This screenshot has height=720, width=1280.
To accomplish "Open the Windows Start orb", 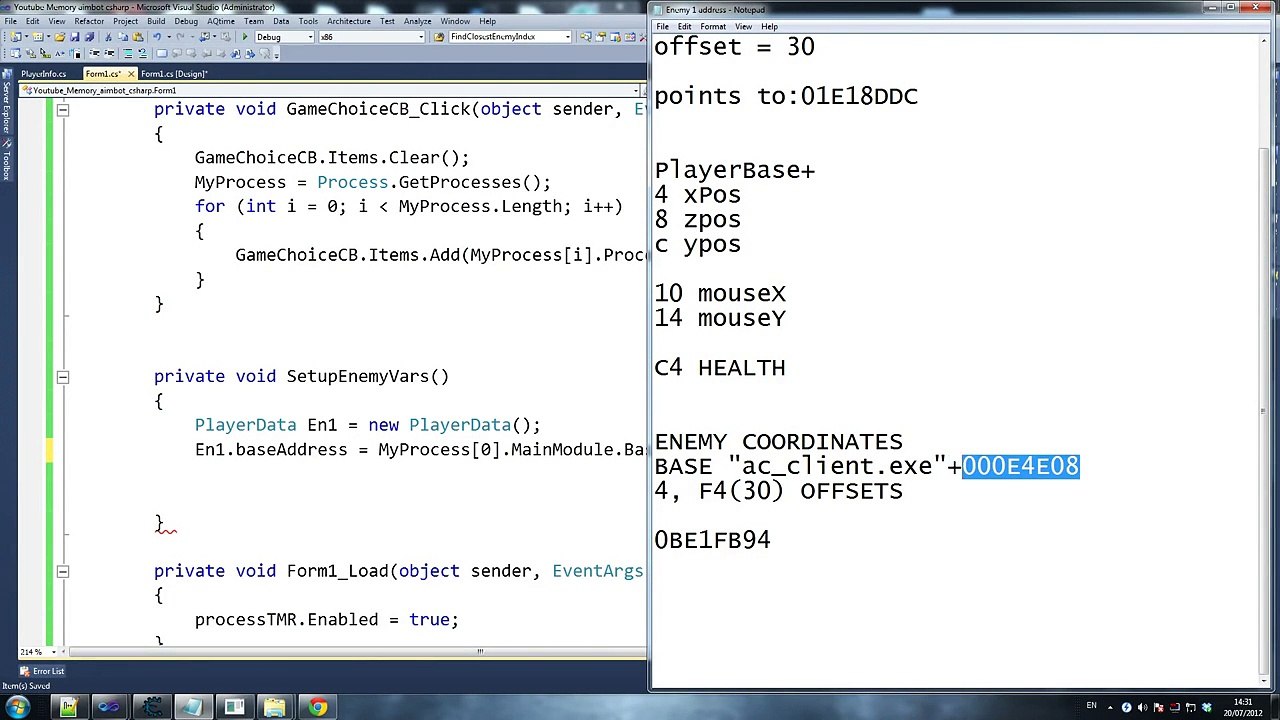I will click(17, 707).
